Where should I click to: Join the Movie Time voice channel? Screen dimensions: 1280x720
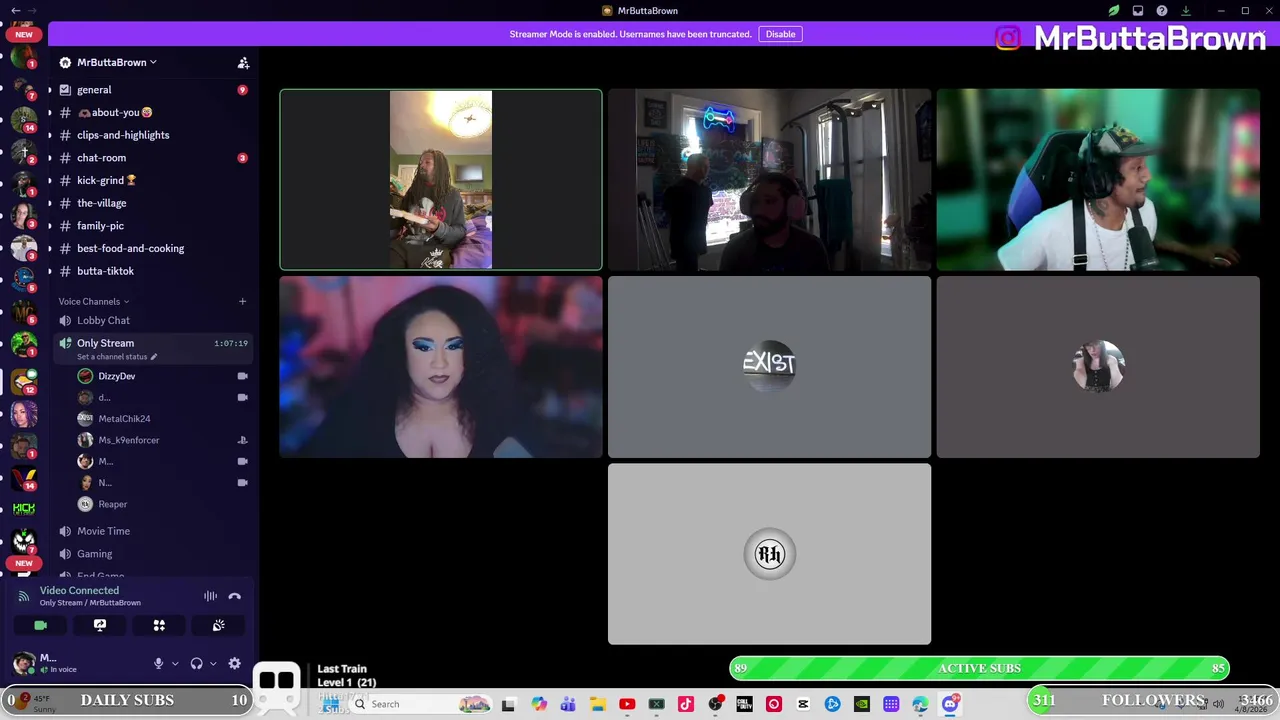click(150, 531)
